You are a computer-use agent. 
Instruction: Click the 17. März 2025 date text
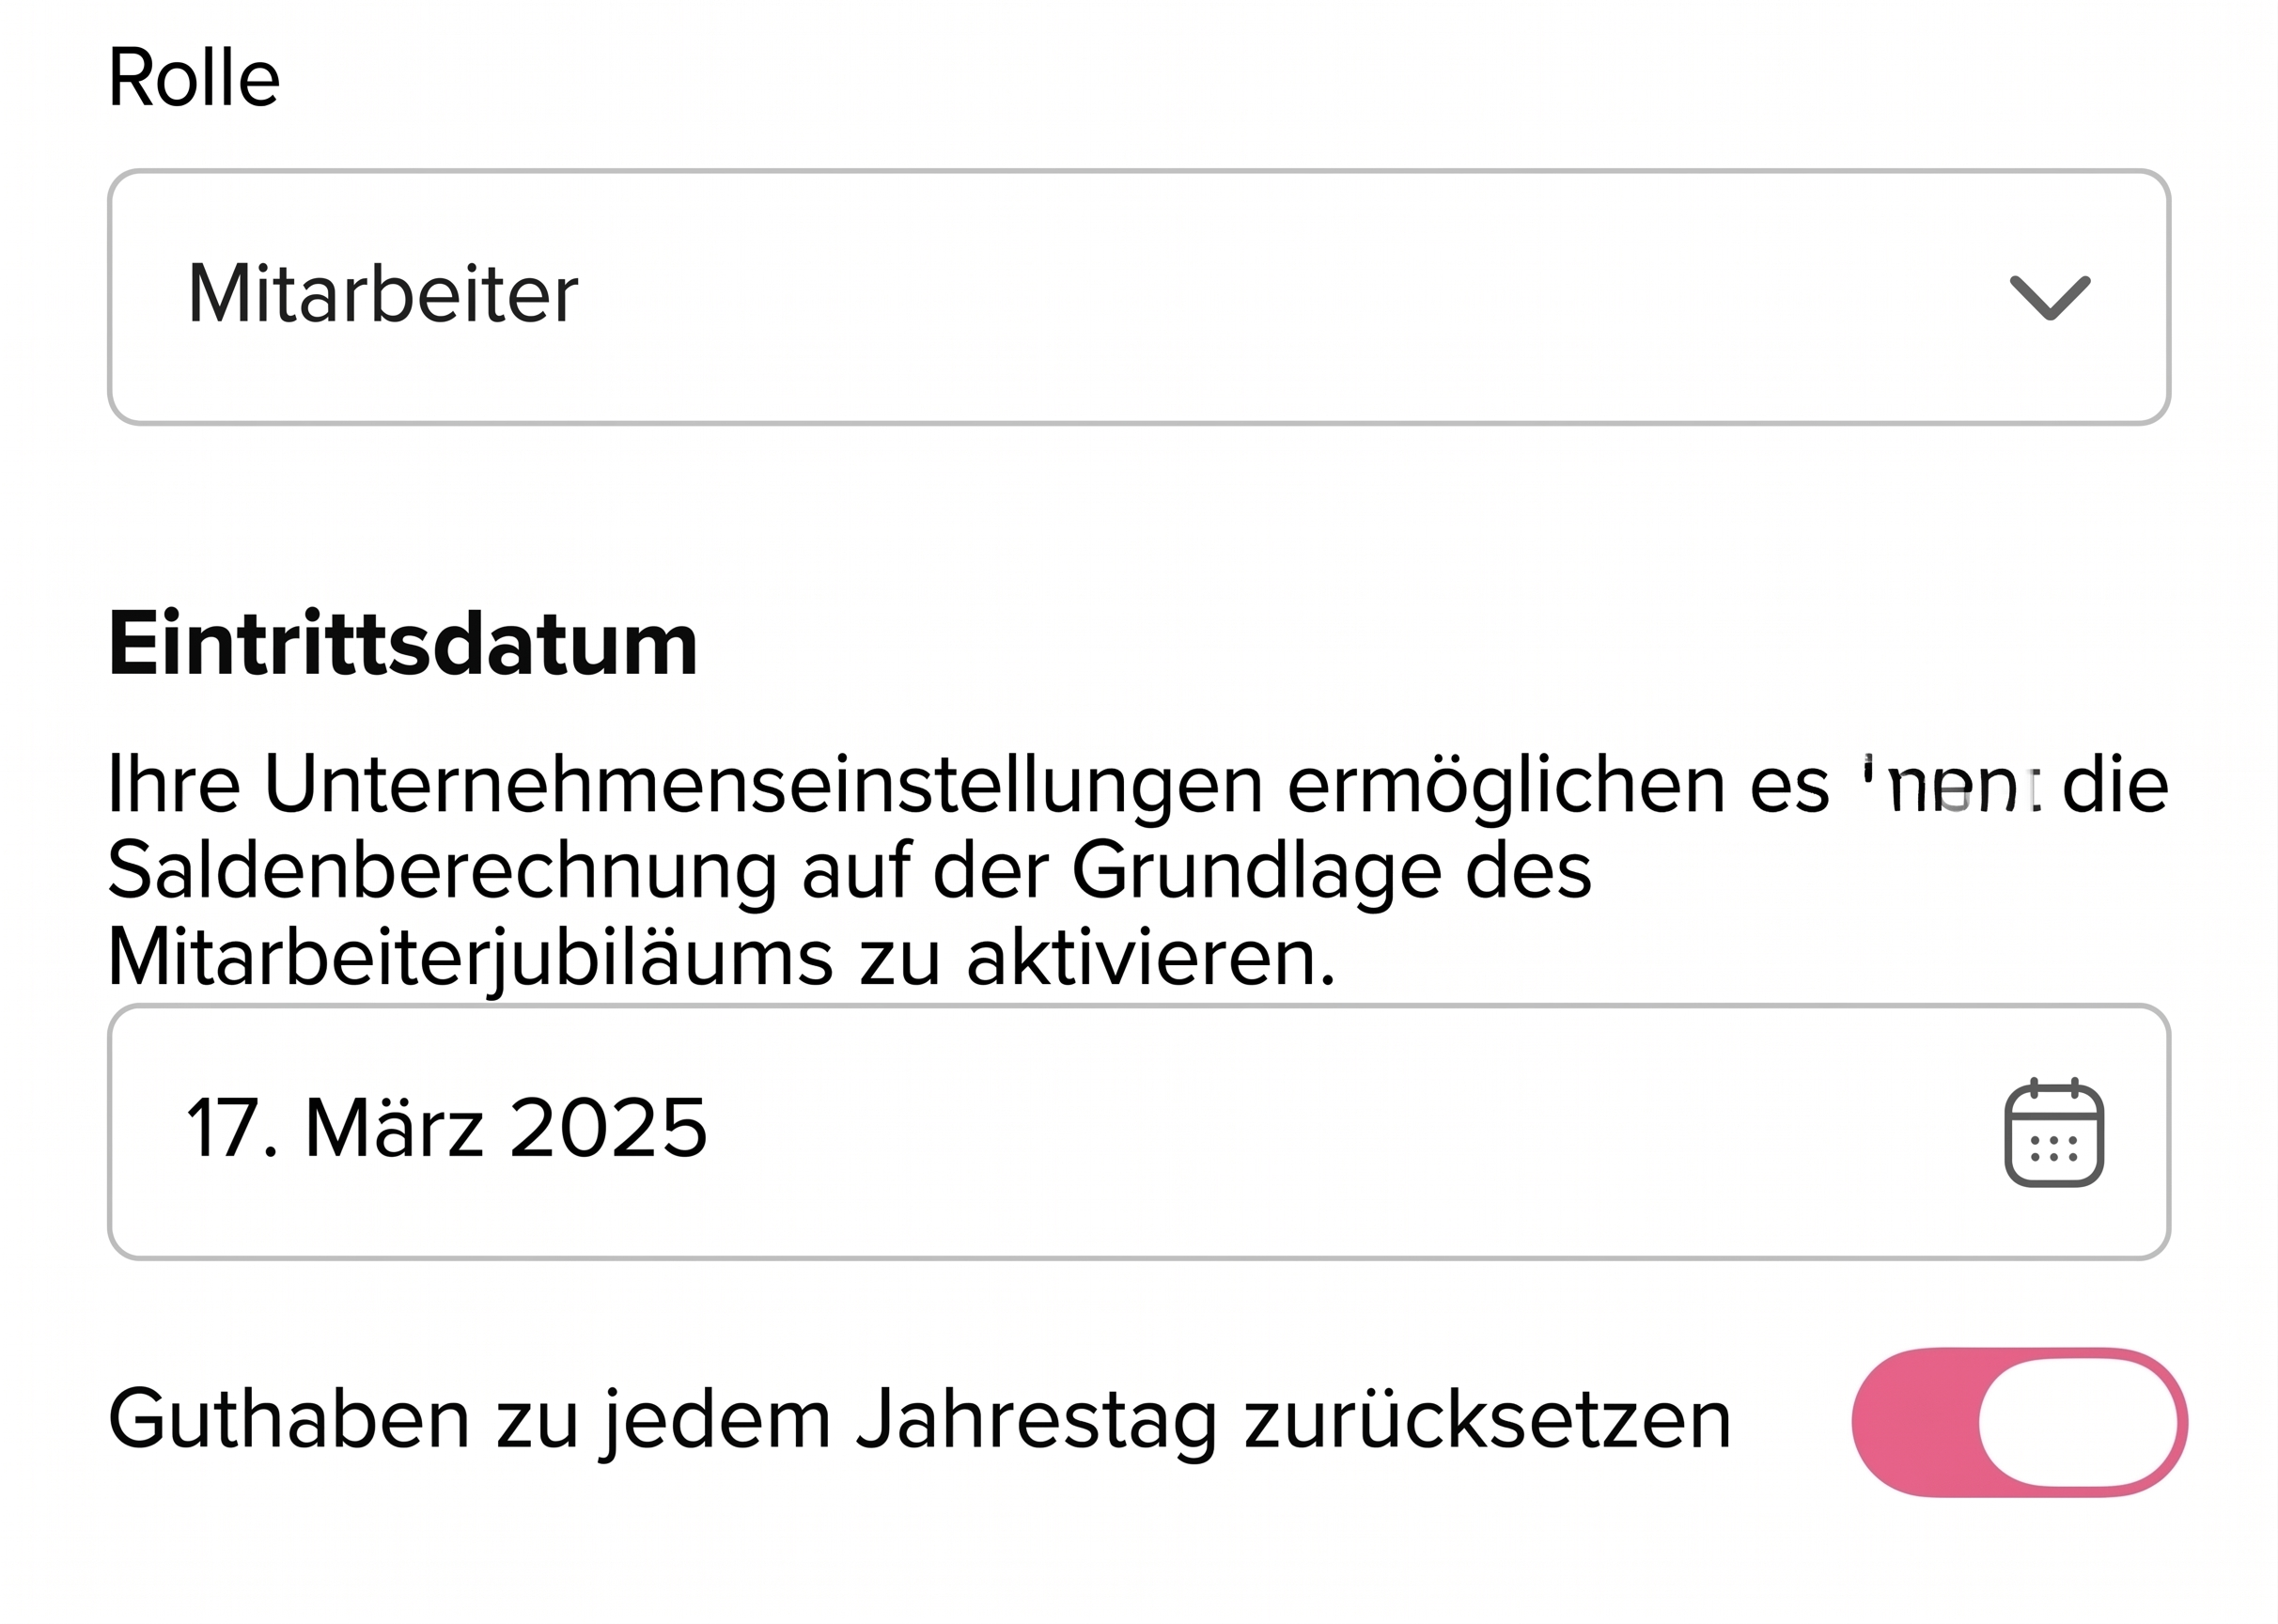[x=447, y=1128]
